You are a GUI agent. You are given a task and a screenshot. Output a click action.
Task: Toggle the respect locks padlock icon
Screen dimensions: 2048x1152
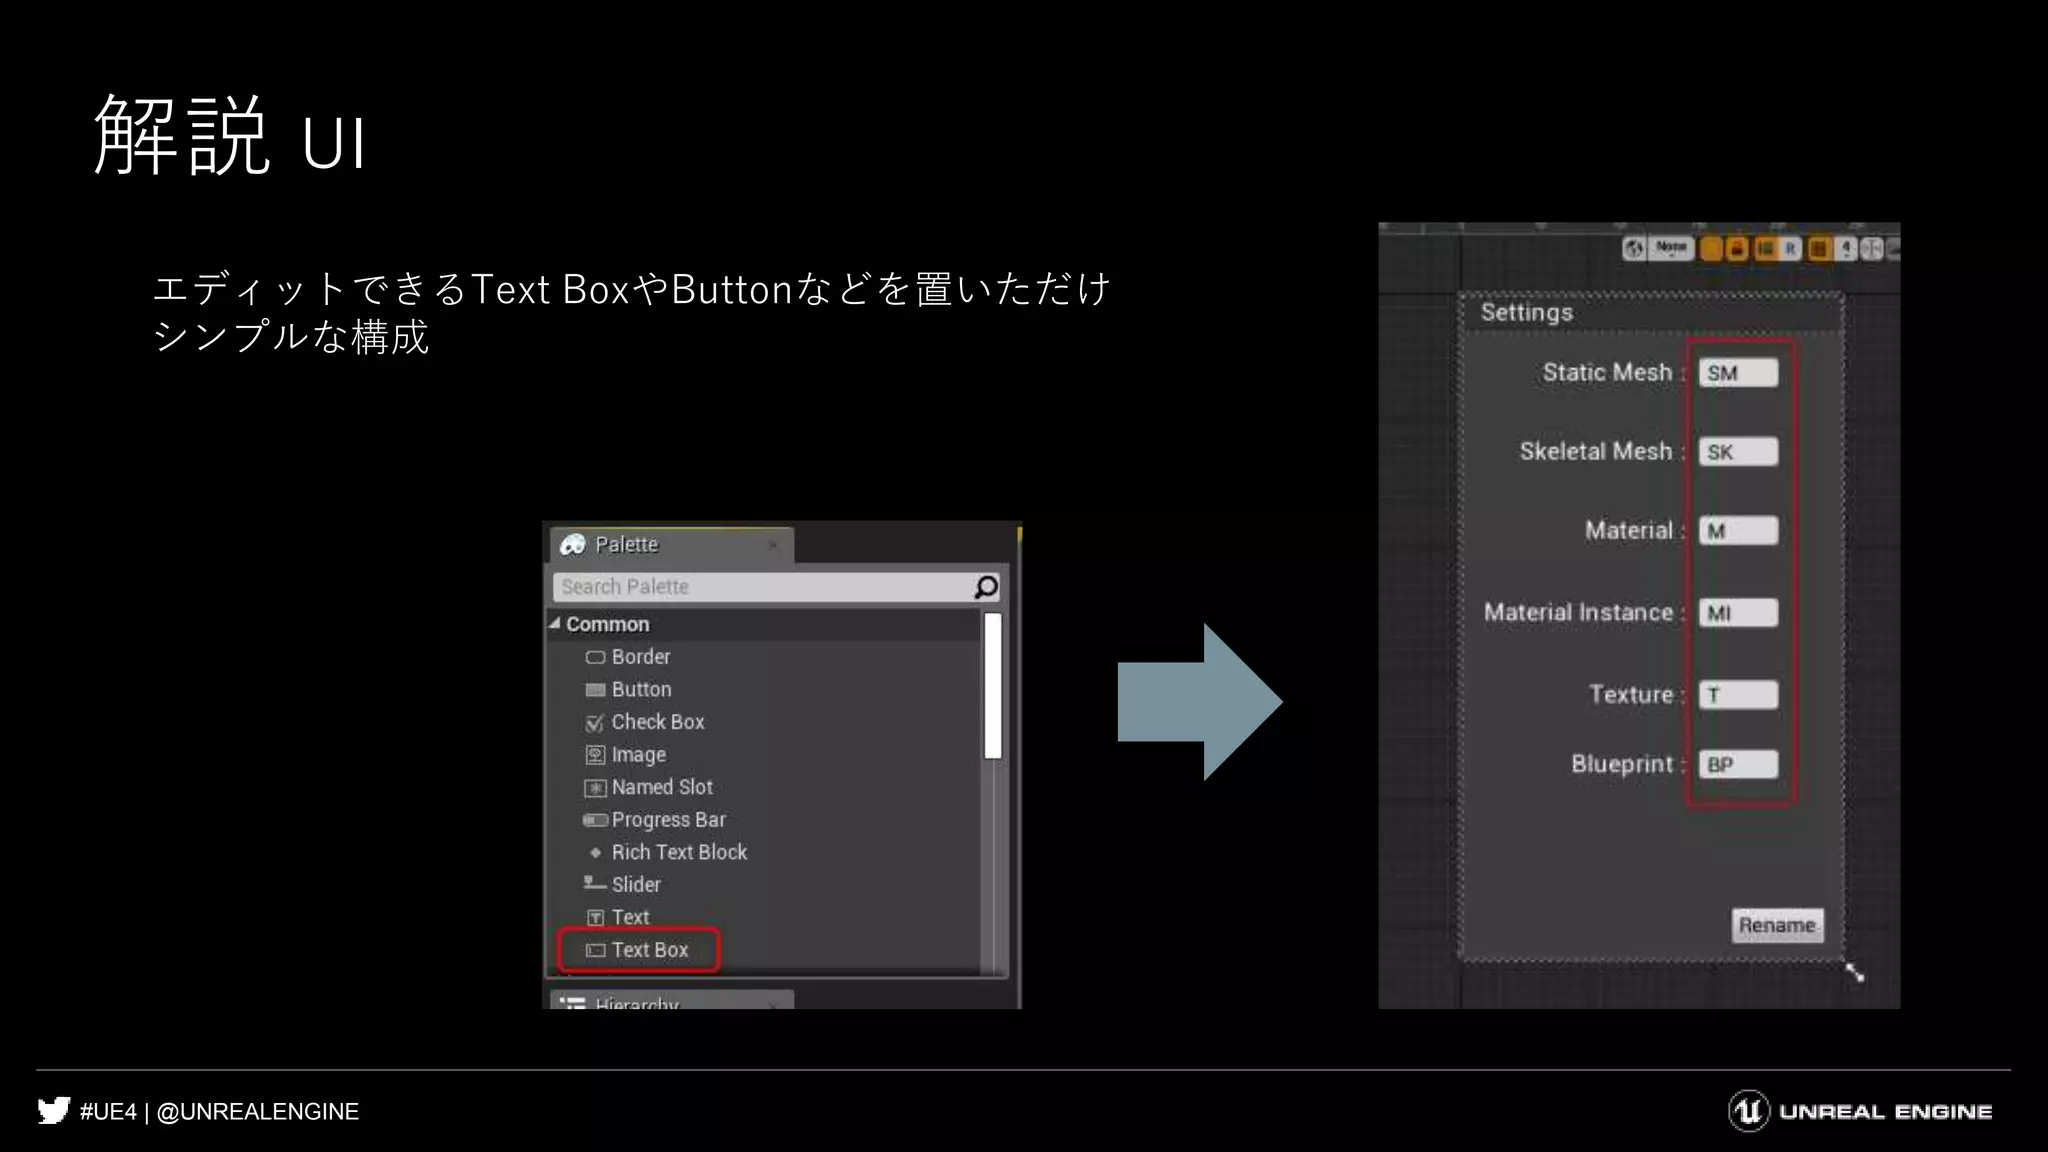click(1737, 248)
